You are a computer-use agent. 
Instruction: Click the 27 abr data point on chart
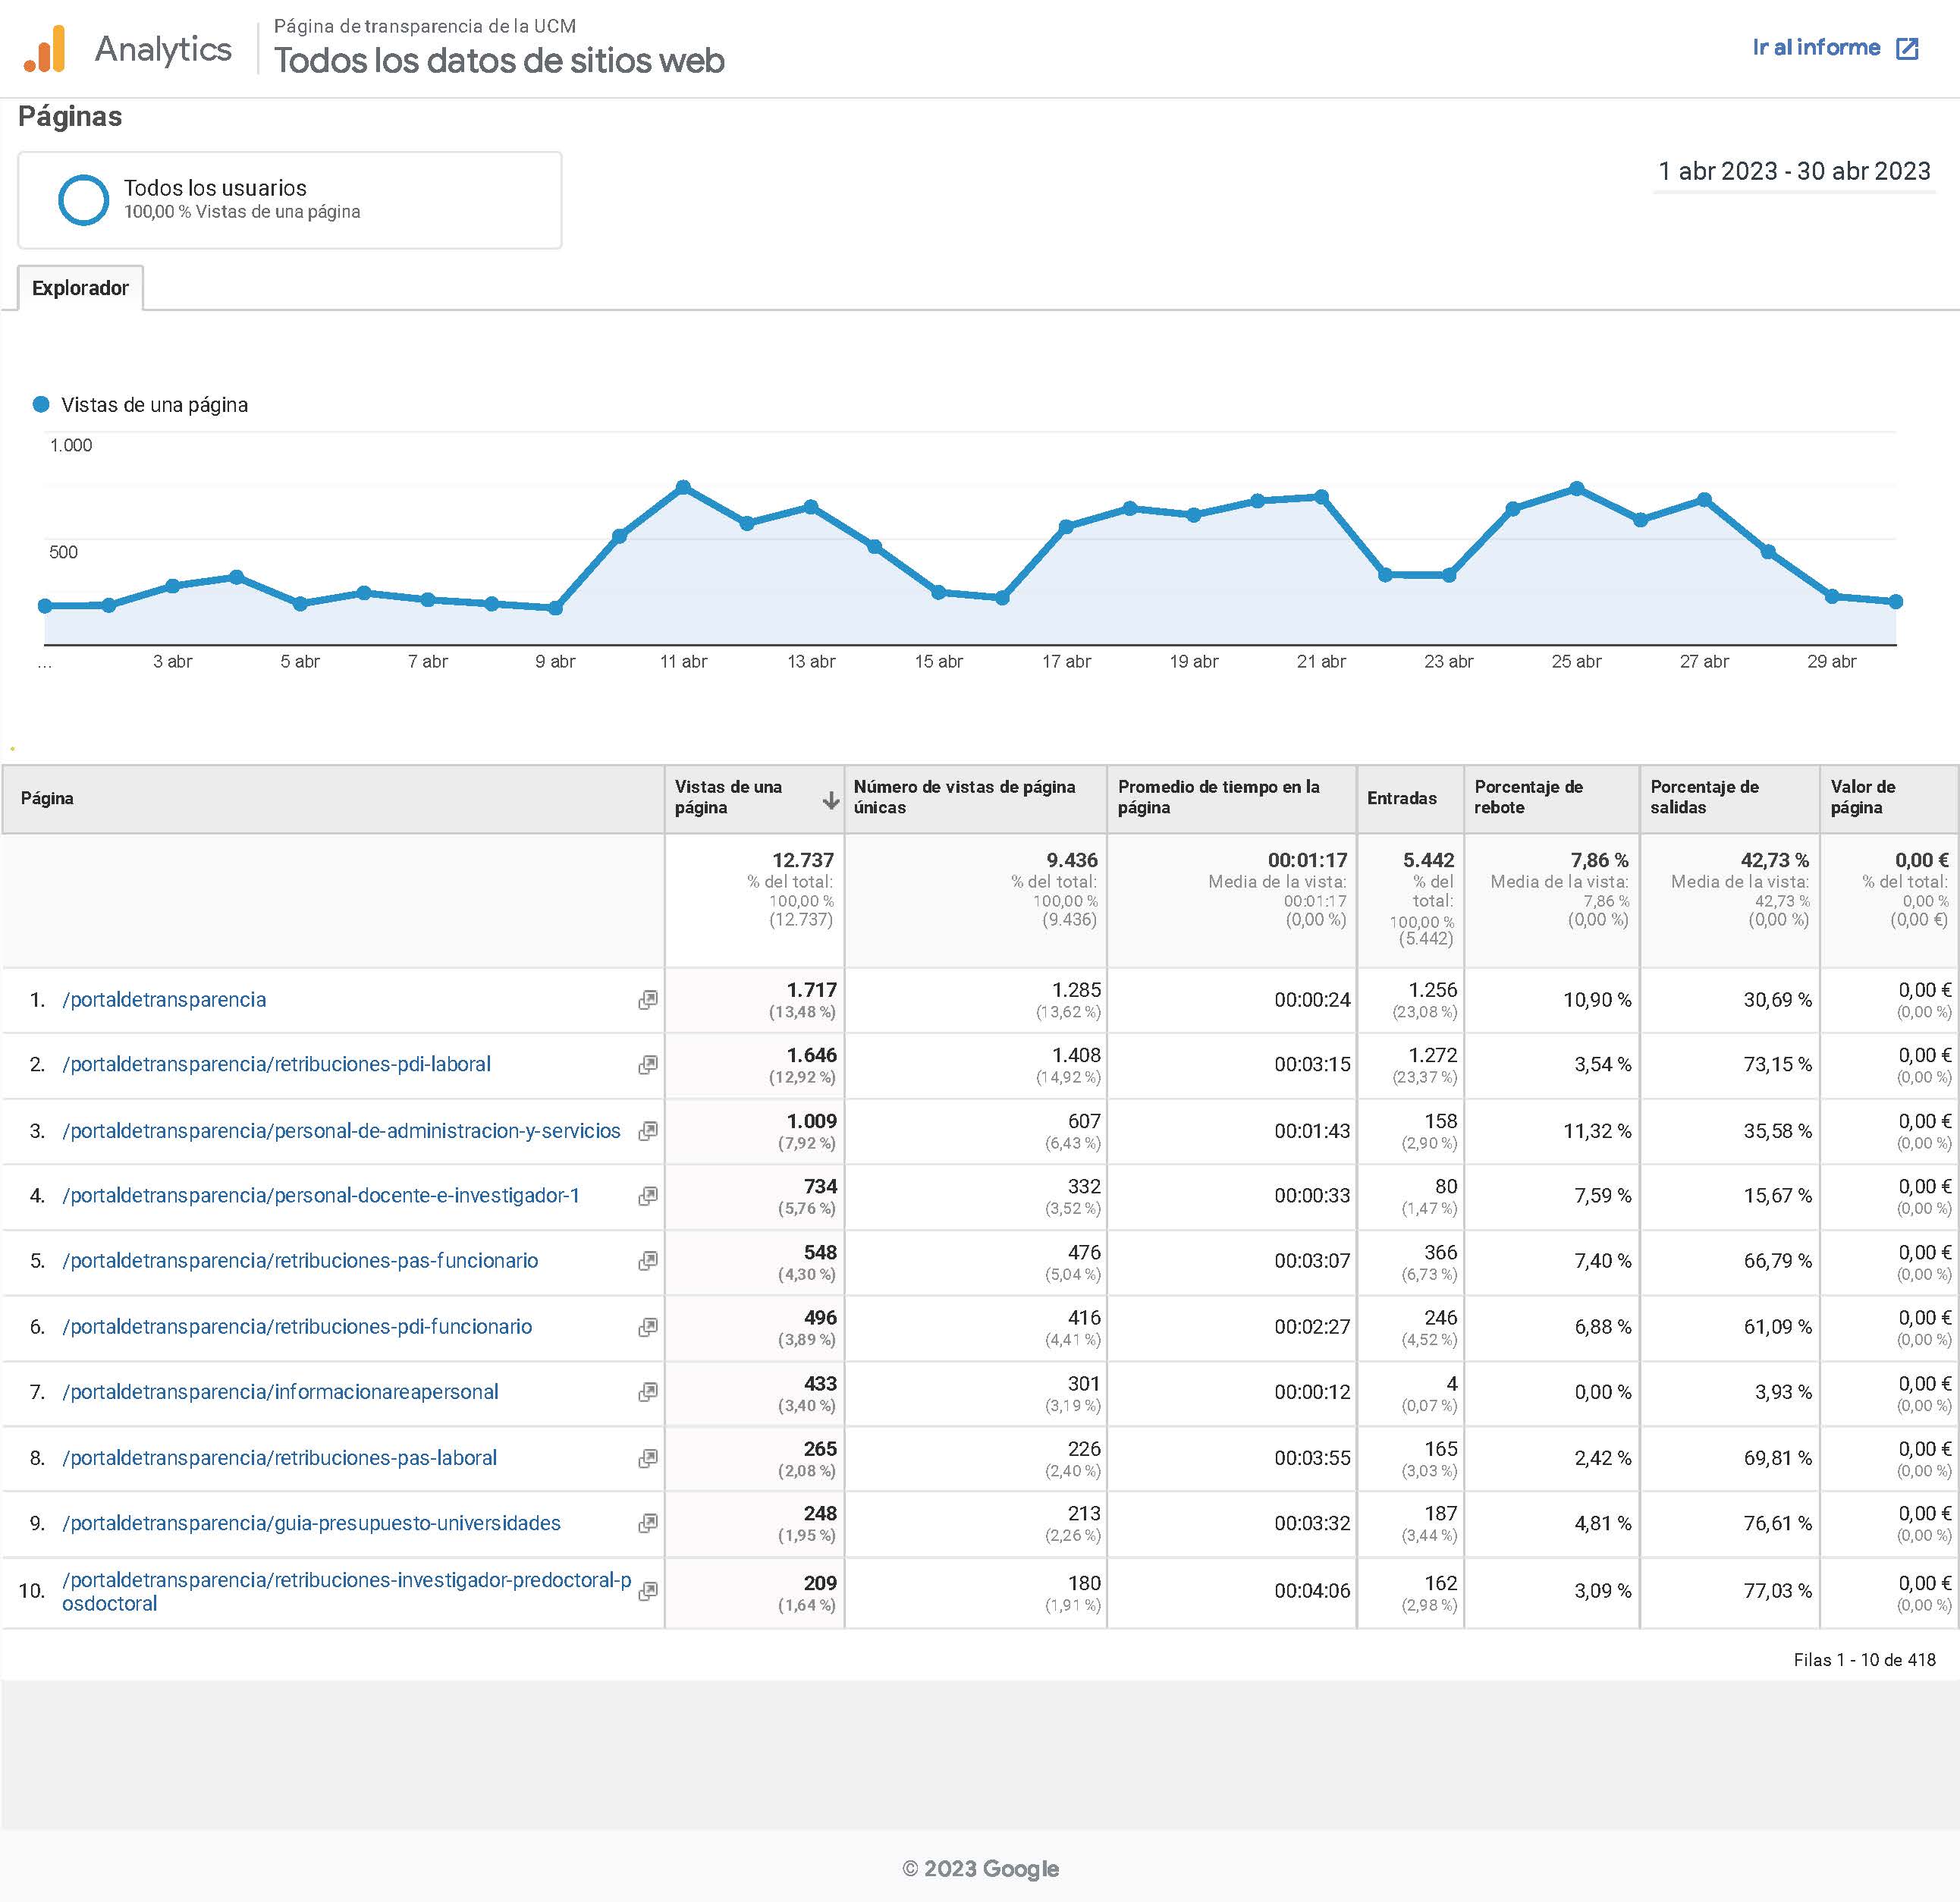point(1704,500)
